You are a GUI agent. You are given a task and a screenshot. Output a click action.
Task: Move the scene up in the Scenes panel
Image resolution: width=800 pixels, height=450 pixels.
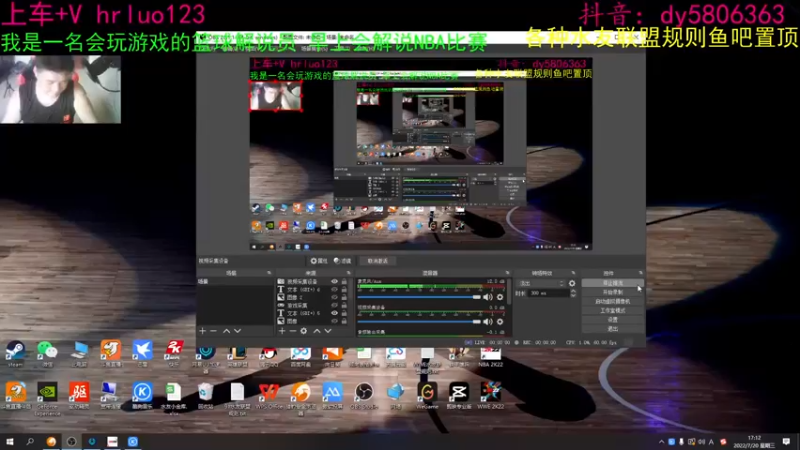click(227, 331)
